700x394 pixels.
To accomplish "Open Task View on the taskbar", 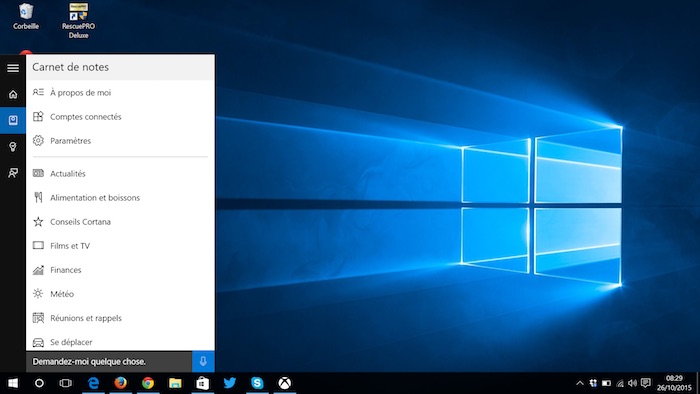I will [66, 383].
